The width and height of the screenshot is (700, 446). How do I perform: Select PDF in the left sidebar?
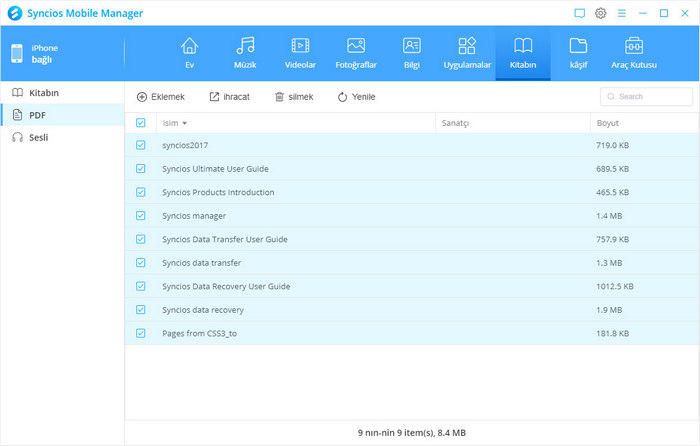point(62,115)
